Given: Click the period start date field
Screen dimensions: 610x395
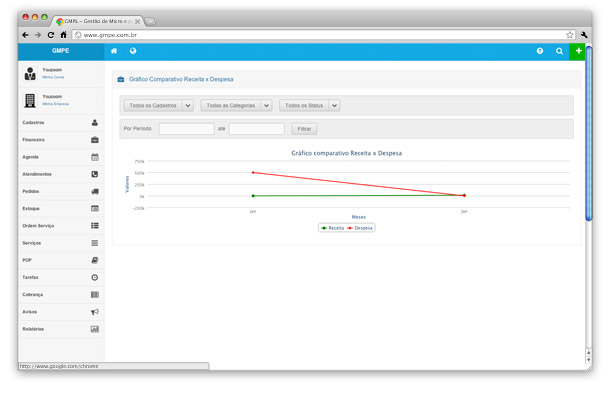Looking at the screenshot, I should coord(186,129).
